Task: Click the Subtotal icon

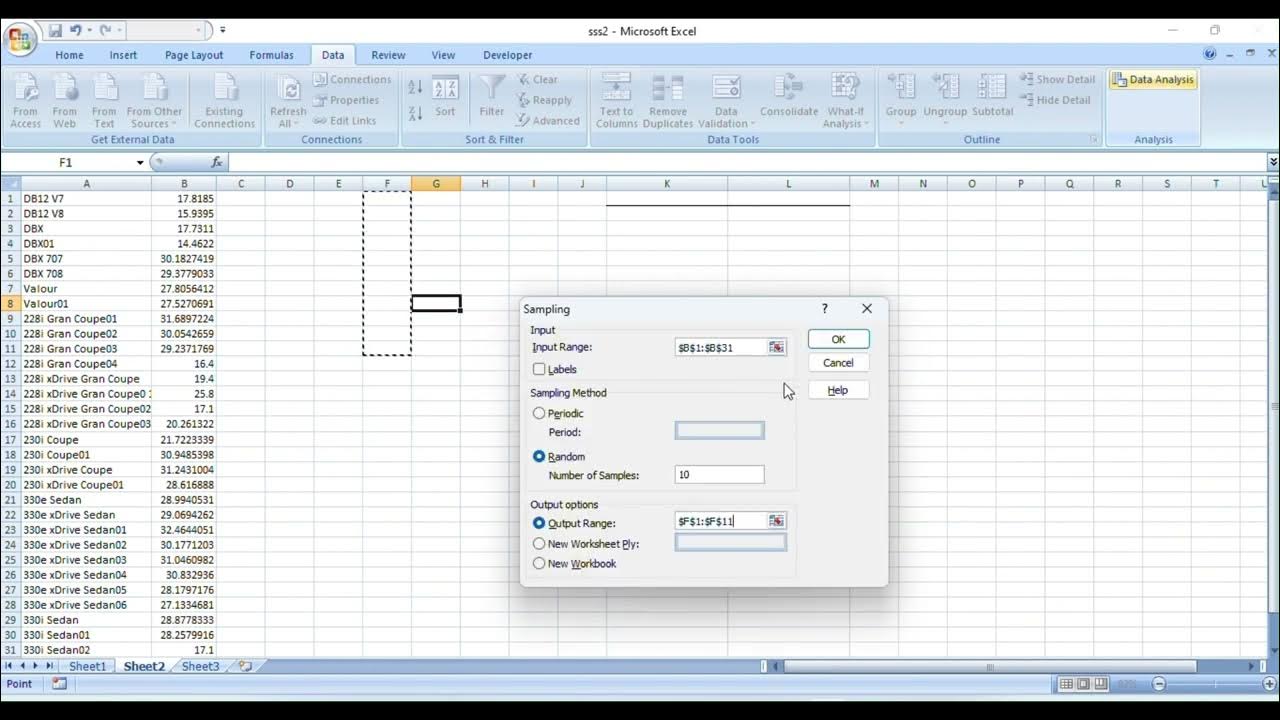Action: [x=992, y=88]
